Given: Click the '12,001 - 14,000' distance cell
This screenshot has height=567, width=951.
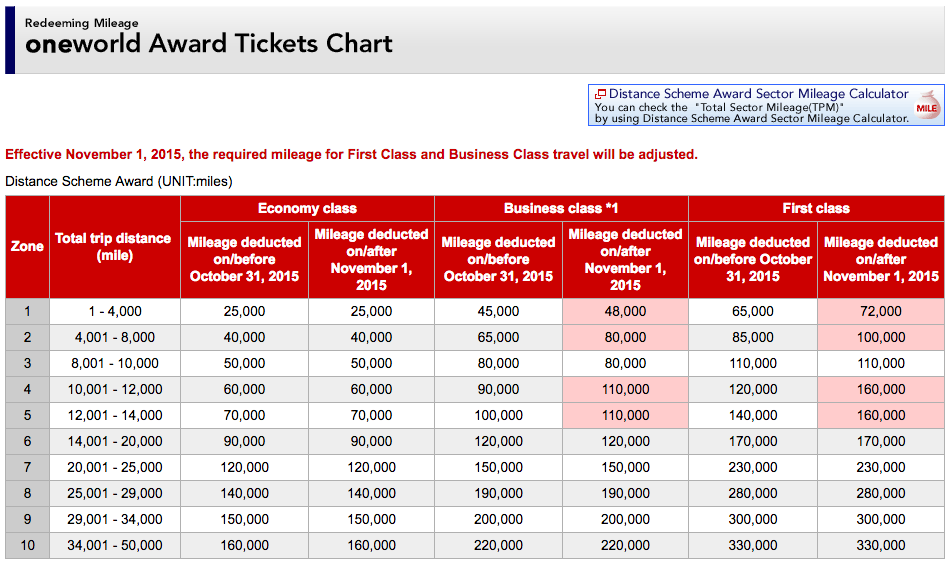Looking at the screenshot, I should coord(115,416).
